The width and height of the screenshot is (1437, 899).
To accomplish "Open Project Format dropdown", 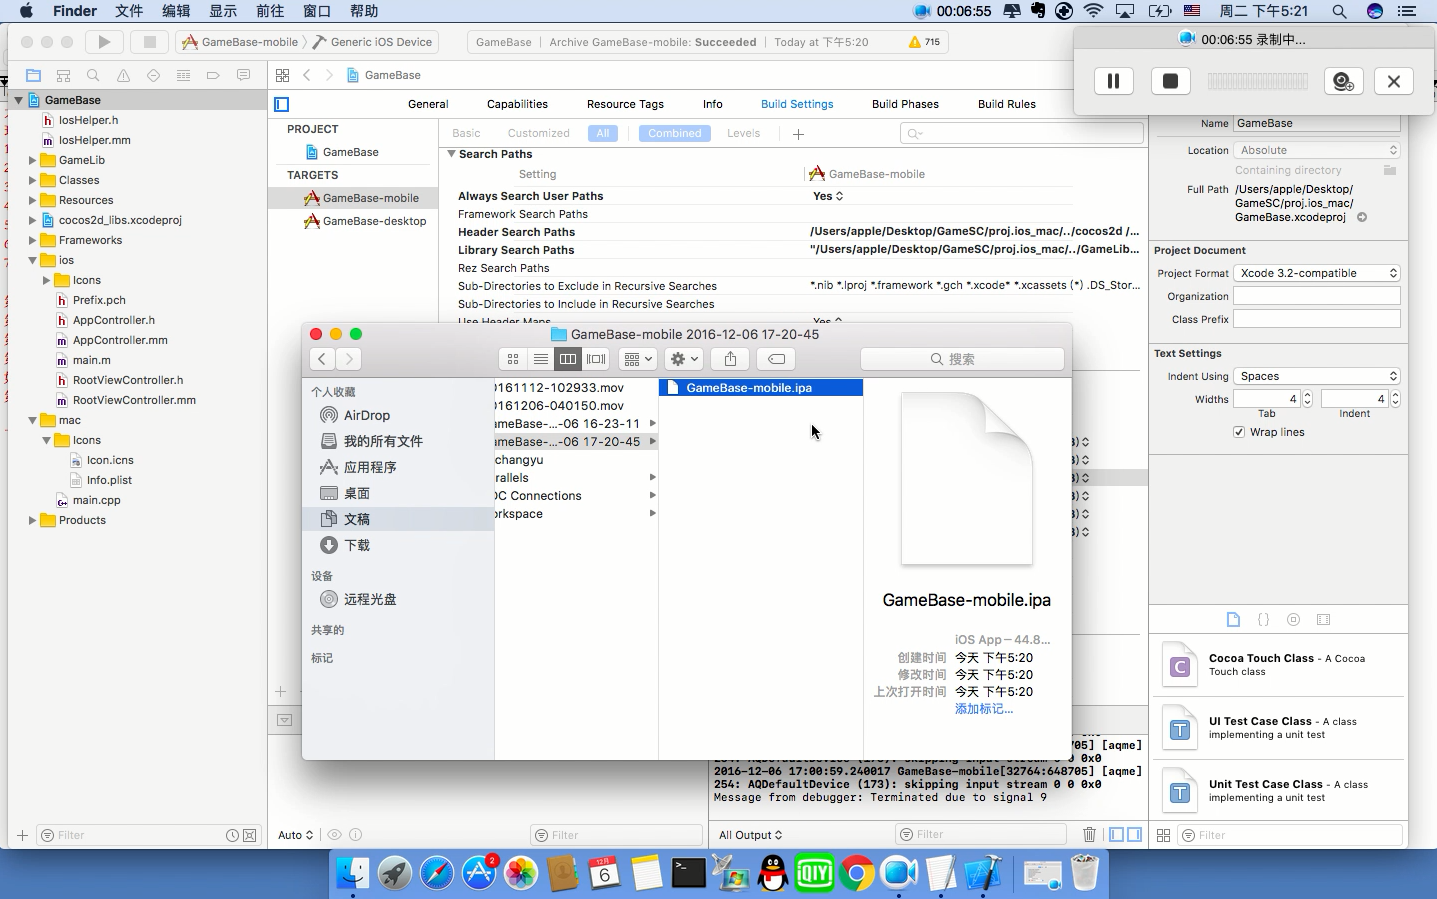I will [1317, 273].
